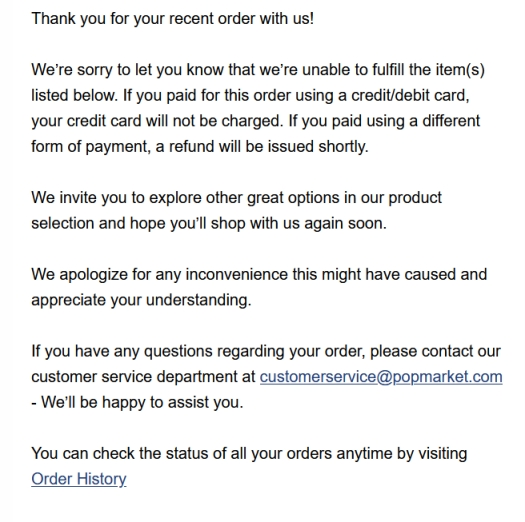Click the "Thank you for your recent order" line
Image resolution: width=525 pixels, height=522 pixels.
172,18
